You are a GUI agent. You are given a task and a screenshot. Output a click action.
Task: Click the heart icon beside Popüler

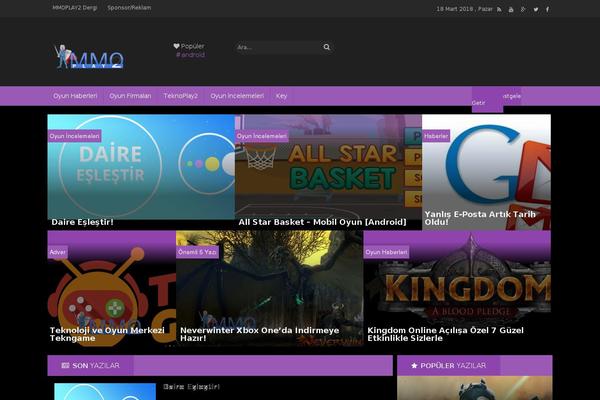(x=176, y=46)
